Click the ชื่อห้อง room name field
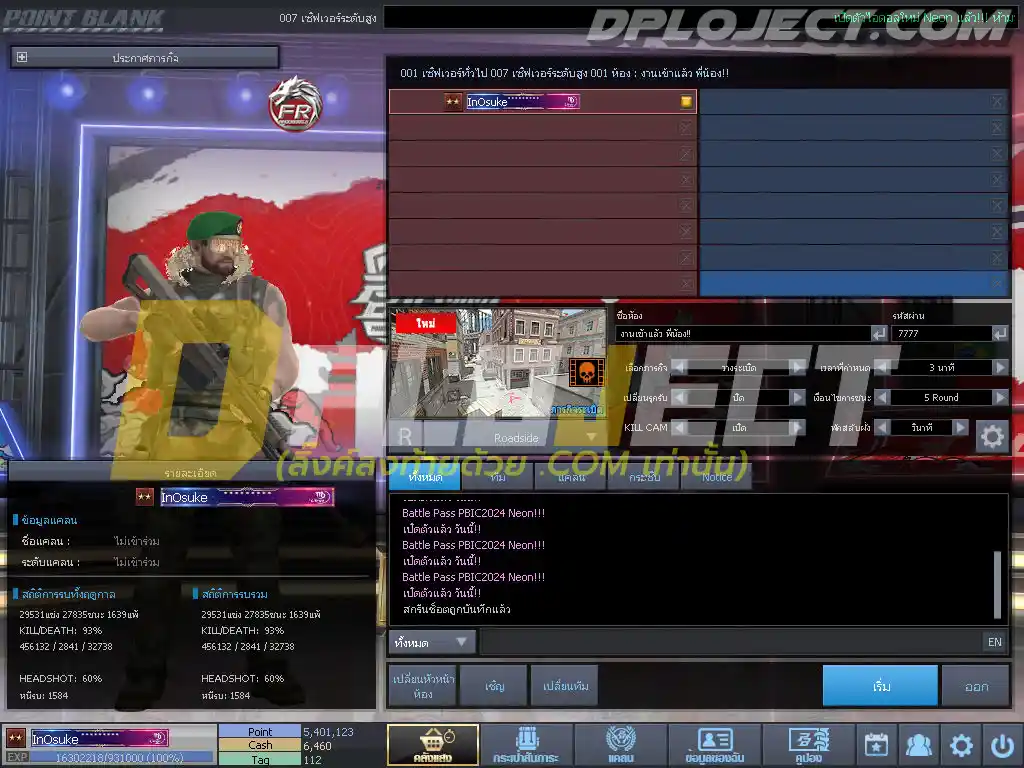 [743, 334]
